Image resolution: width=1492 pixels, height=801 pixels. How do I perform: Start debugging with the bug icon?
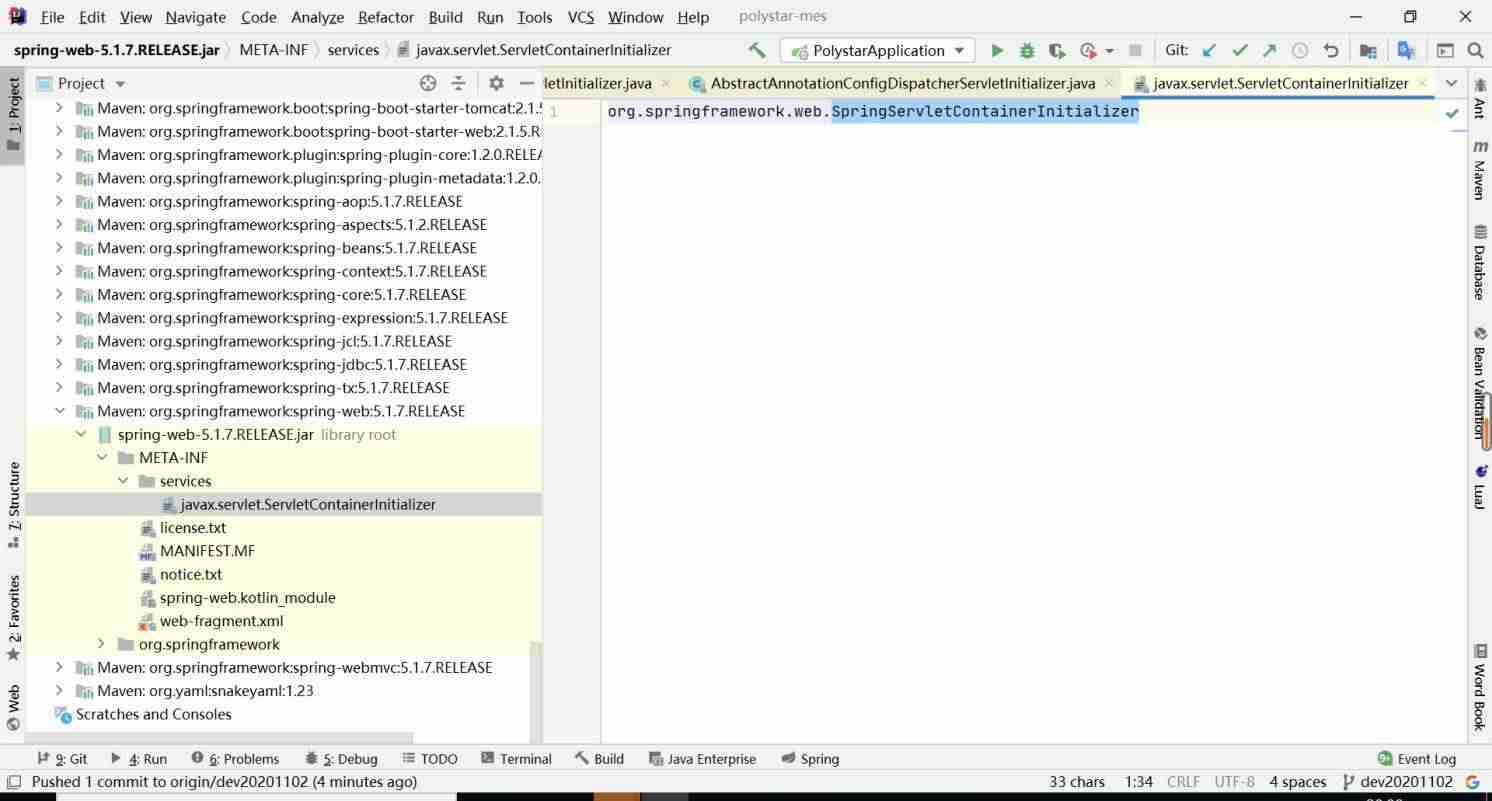coord(1026,50)
